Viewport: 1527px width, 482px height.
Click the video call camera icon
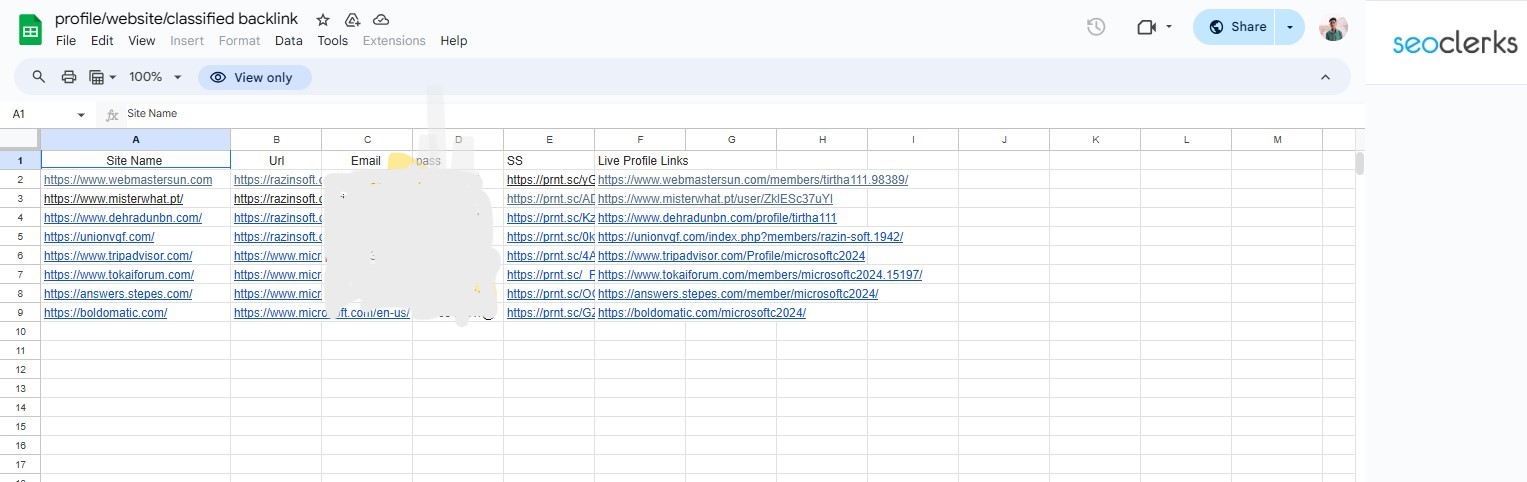coord(1146,27)
